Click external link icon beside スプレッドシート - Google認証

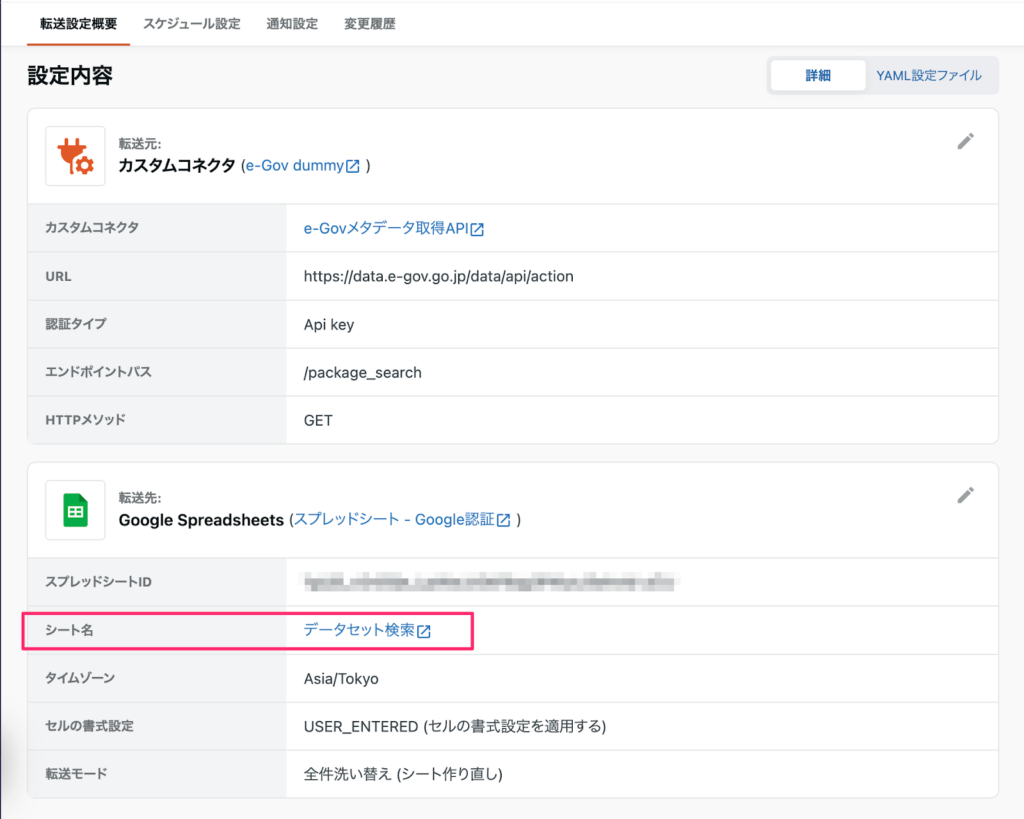coord(504,520)
